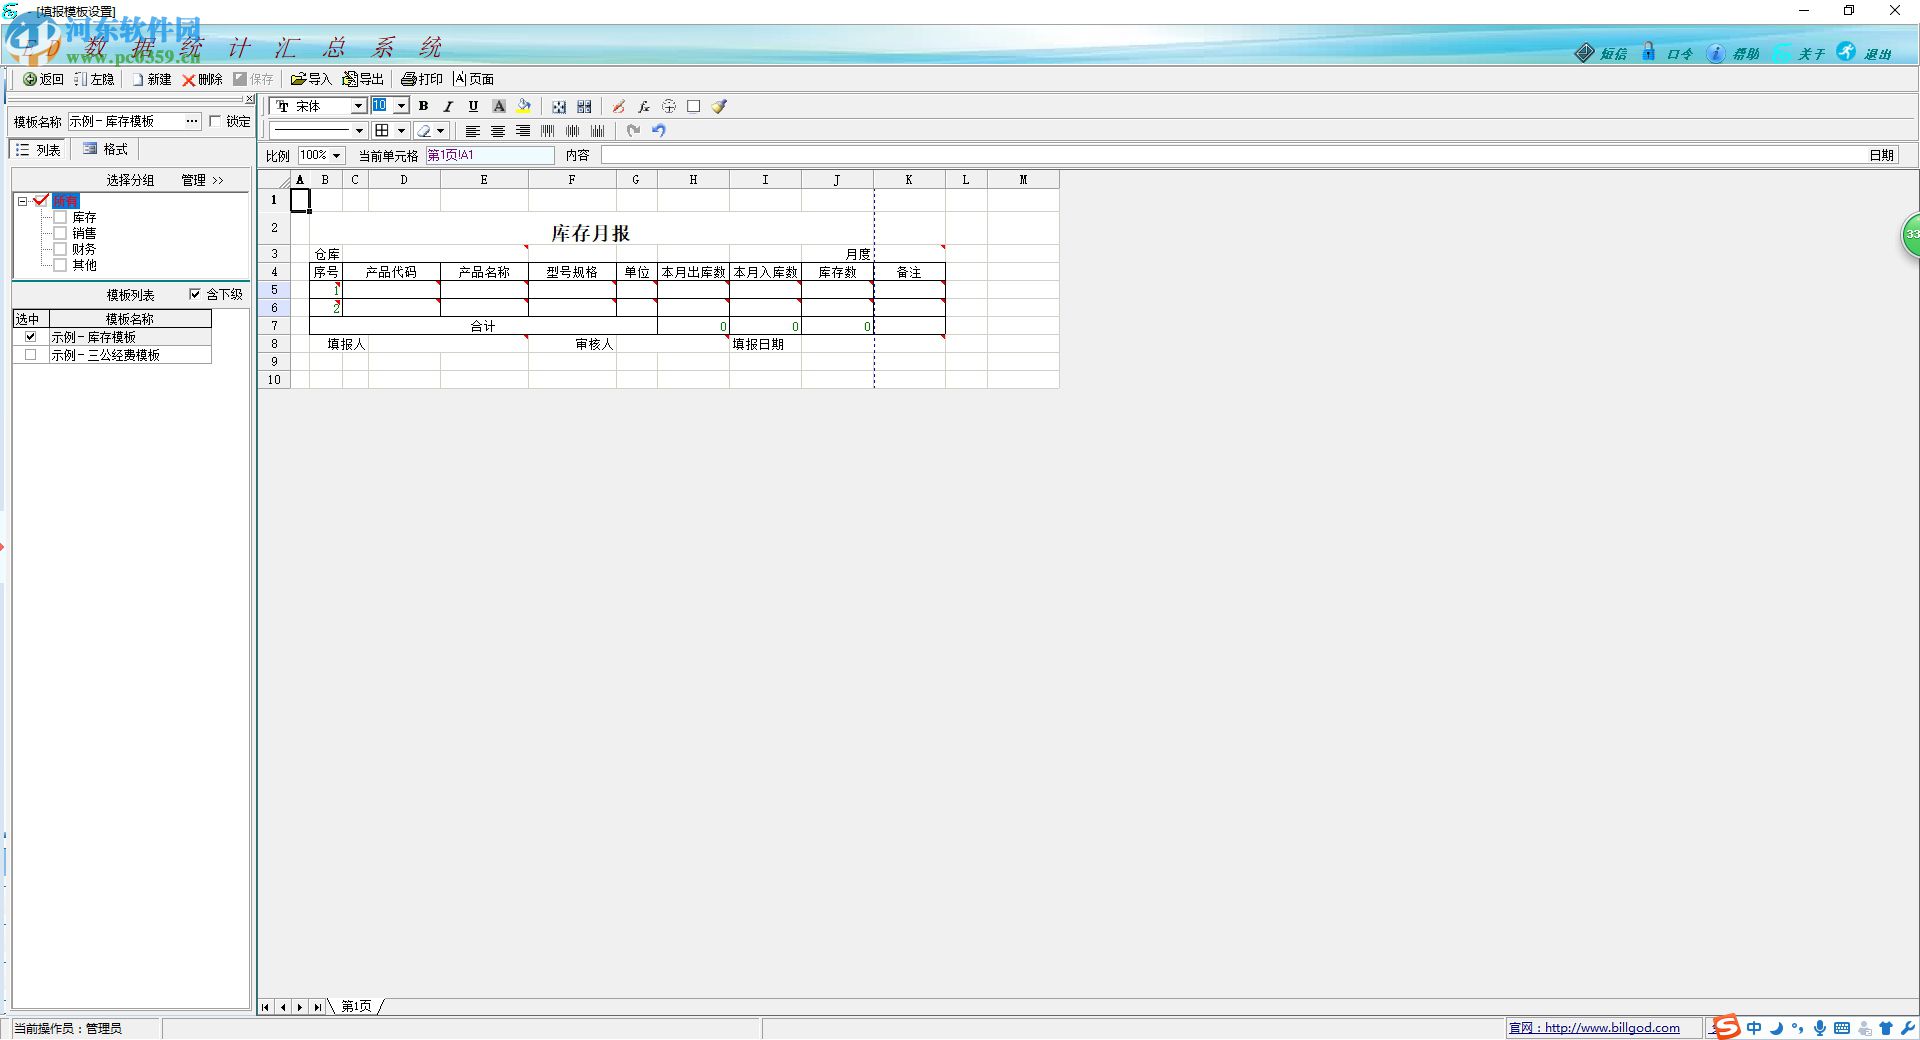Align cell text to the left
The width and height of the screenshot is (1920, 1040).
tap(473, 131)
